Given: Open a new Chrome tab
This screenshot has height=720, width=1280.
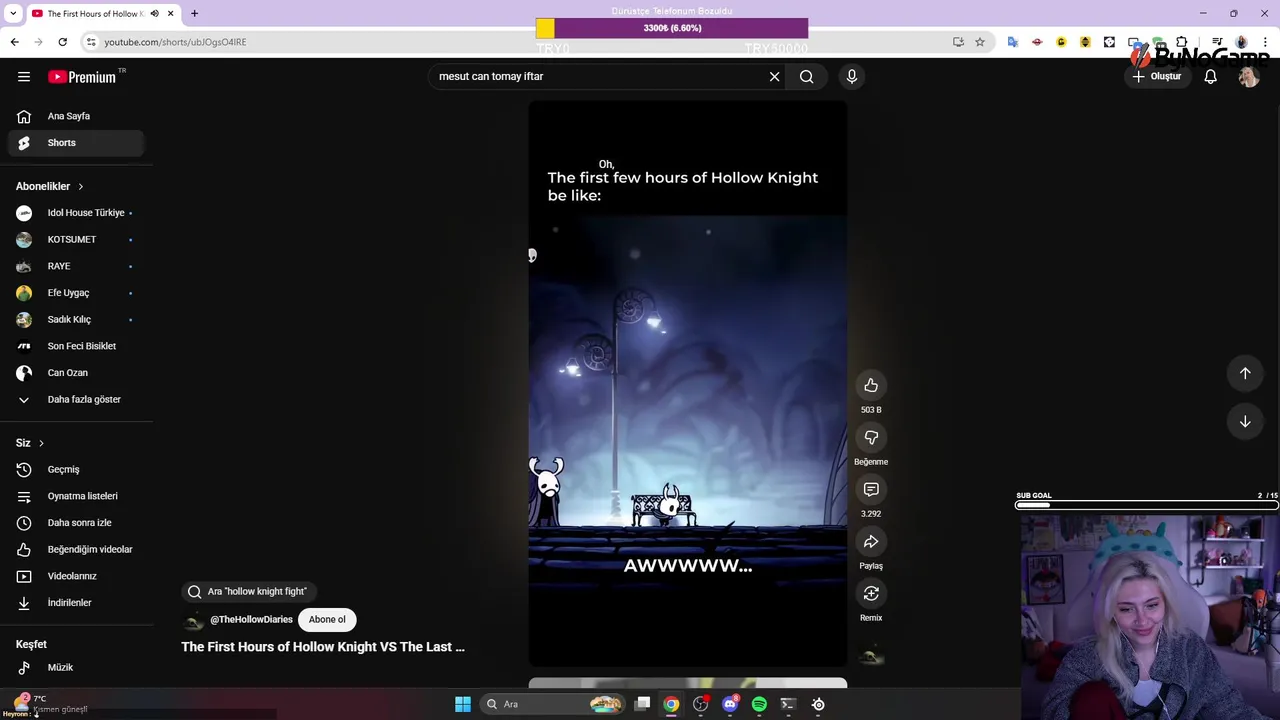Looking at the screenshot, I should [x=194, y=14].
